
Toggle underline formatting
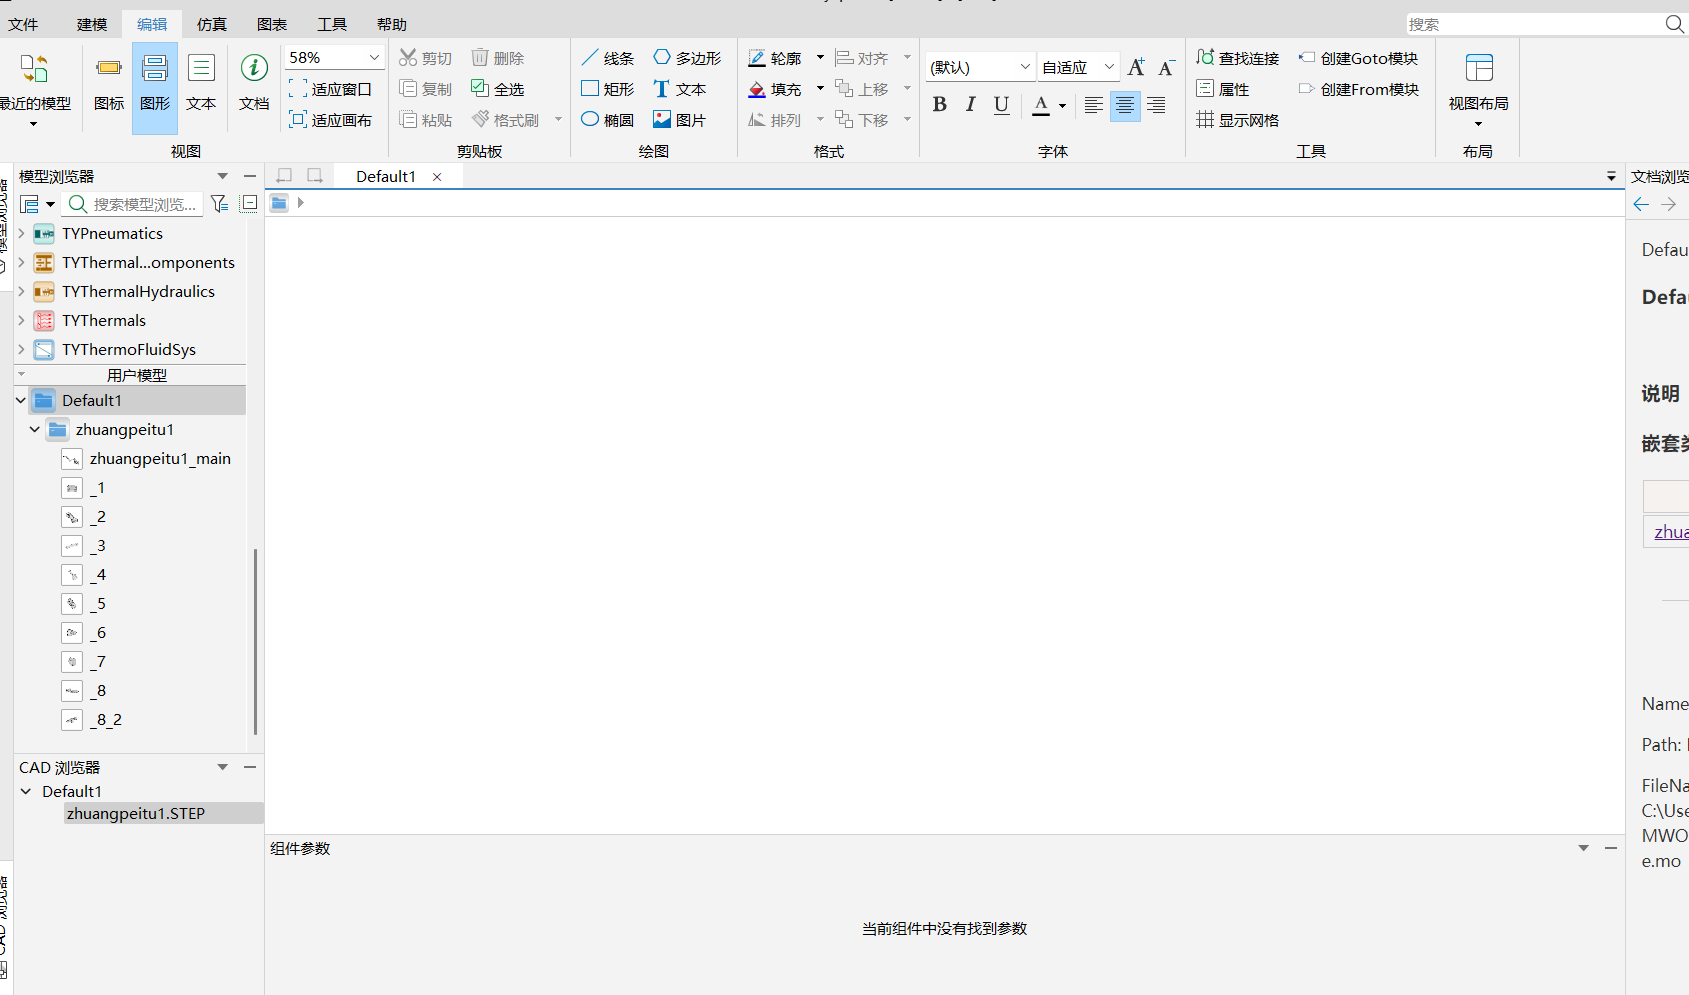click(1001, 105)
